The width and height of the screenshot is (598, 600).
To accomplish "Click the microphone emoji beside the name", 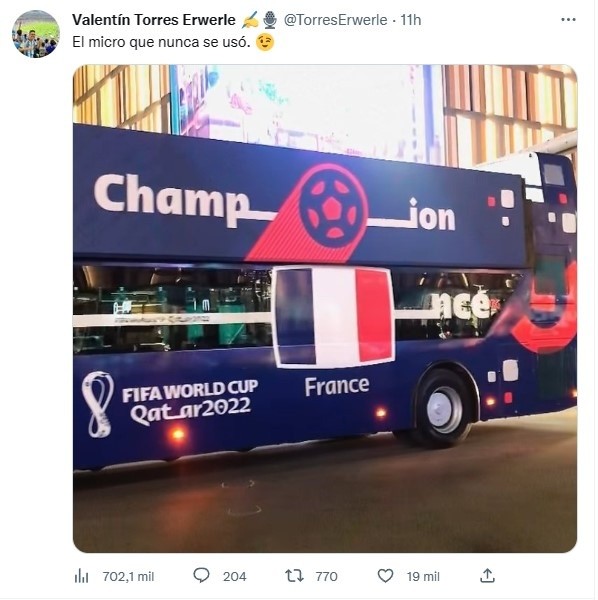I will tap(270, 20).
